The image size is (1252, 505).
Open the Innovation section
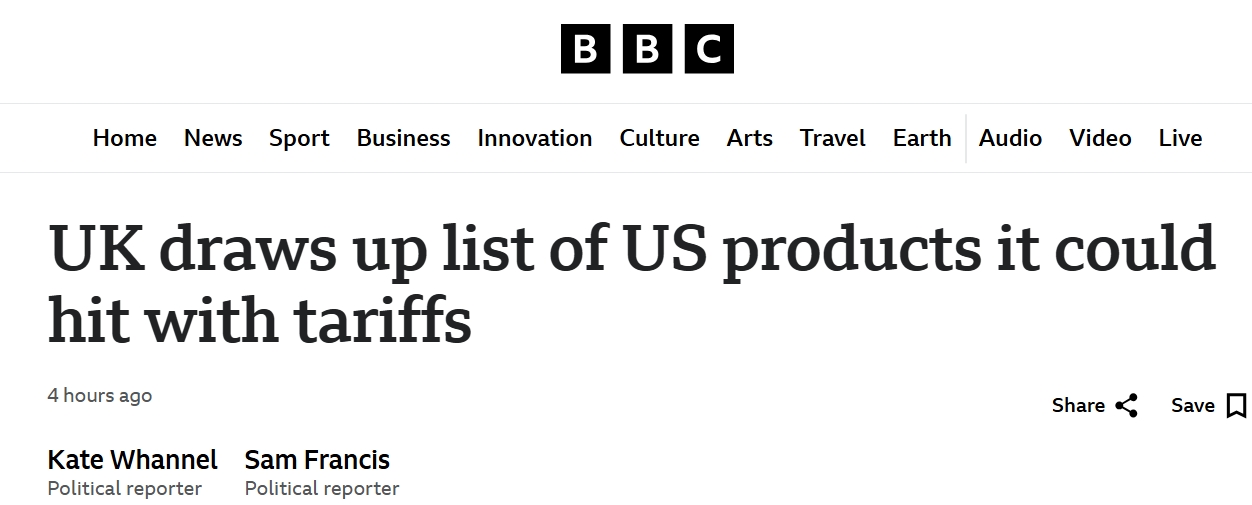click(x=535, y=138)
